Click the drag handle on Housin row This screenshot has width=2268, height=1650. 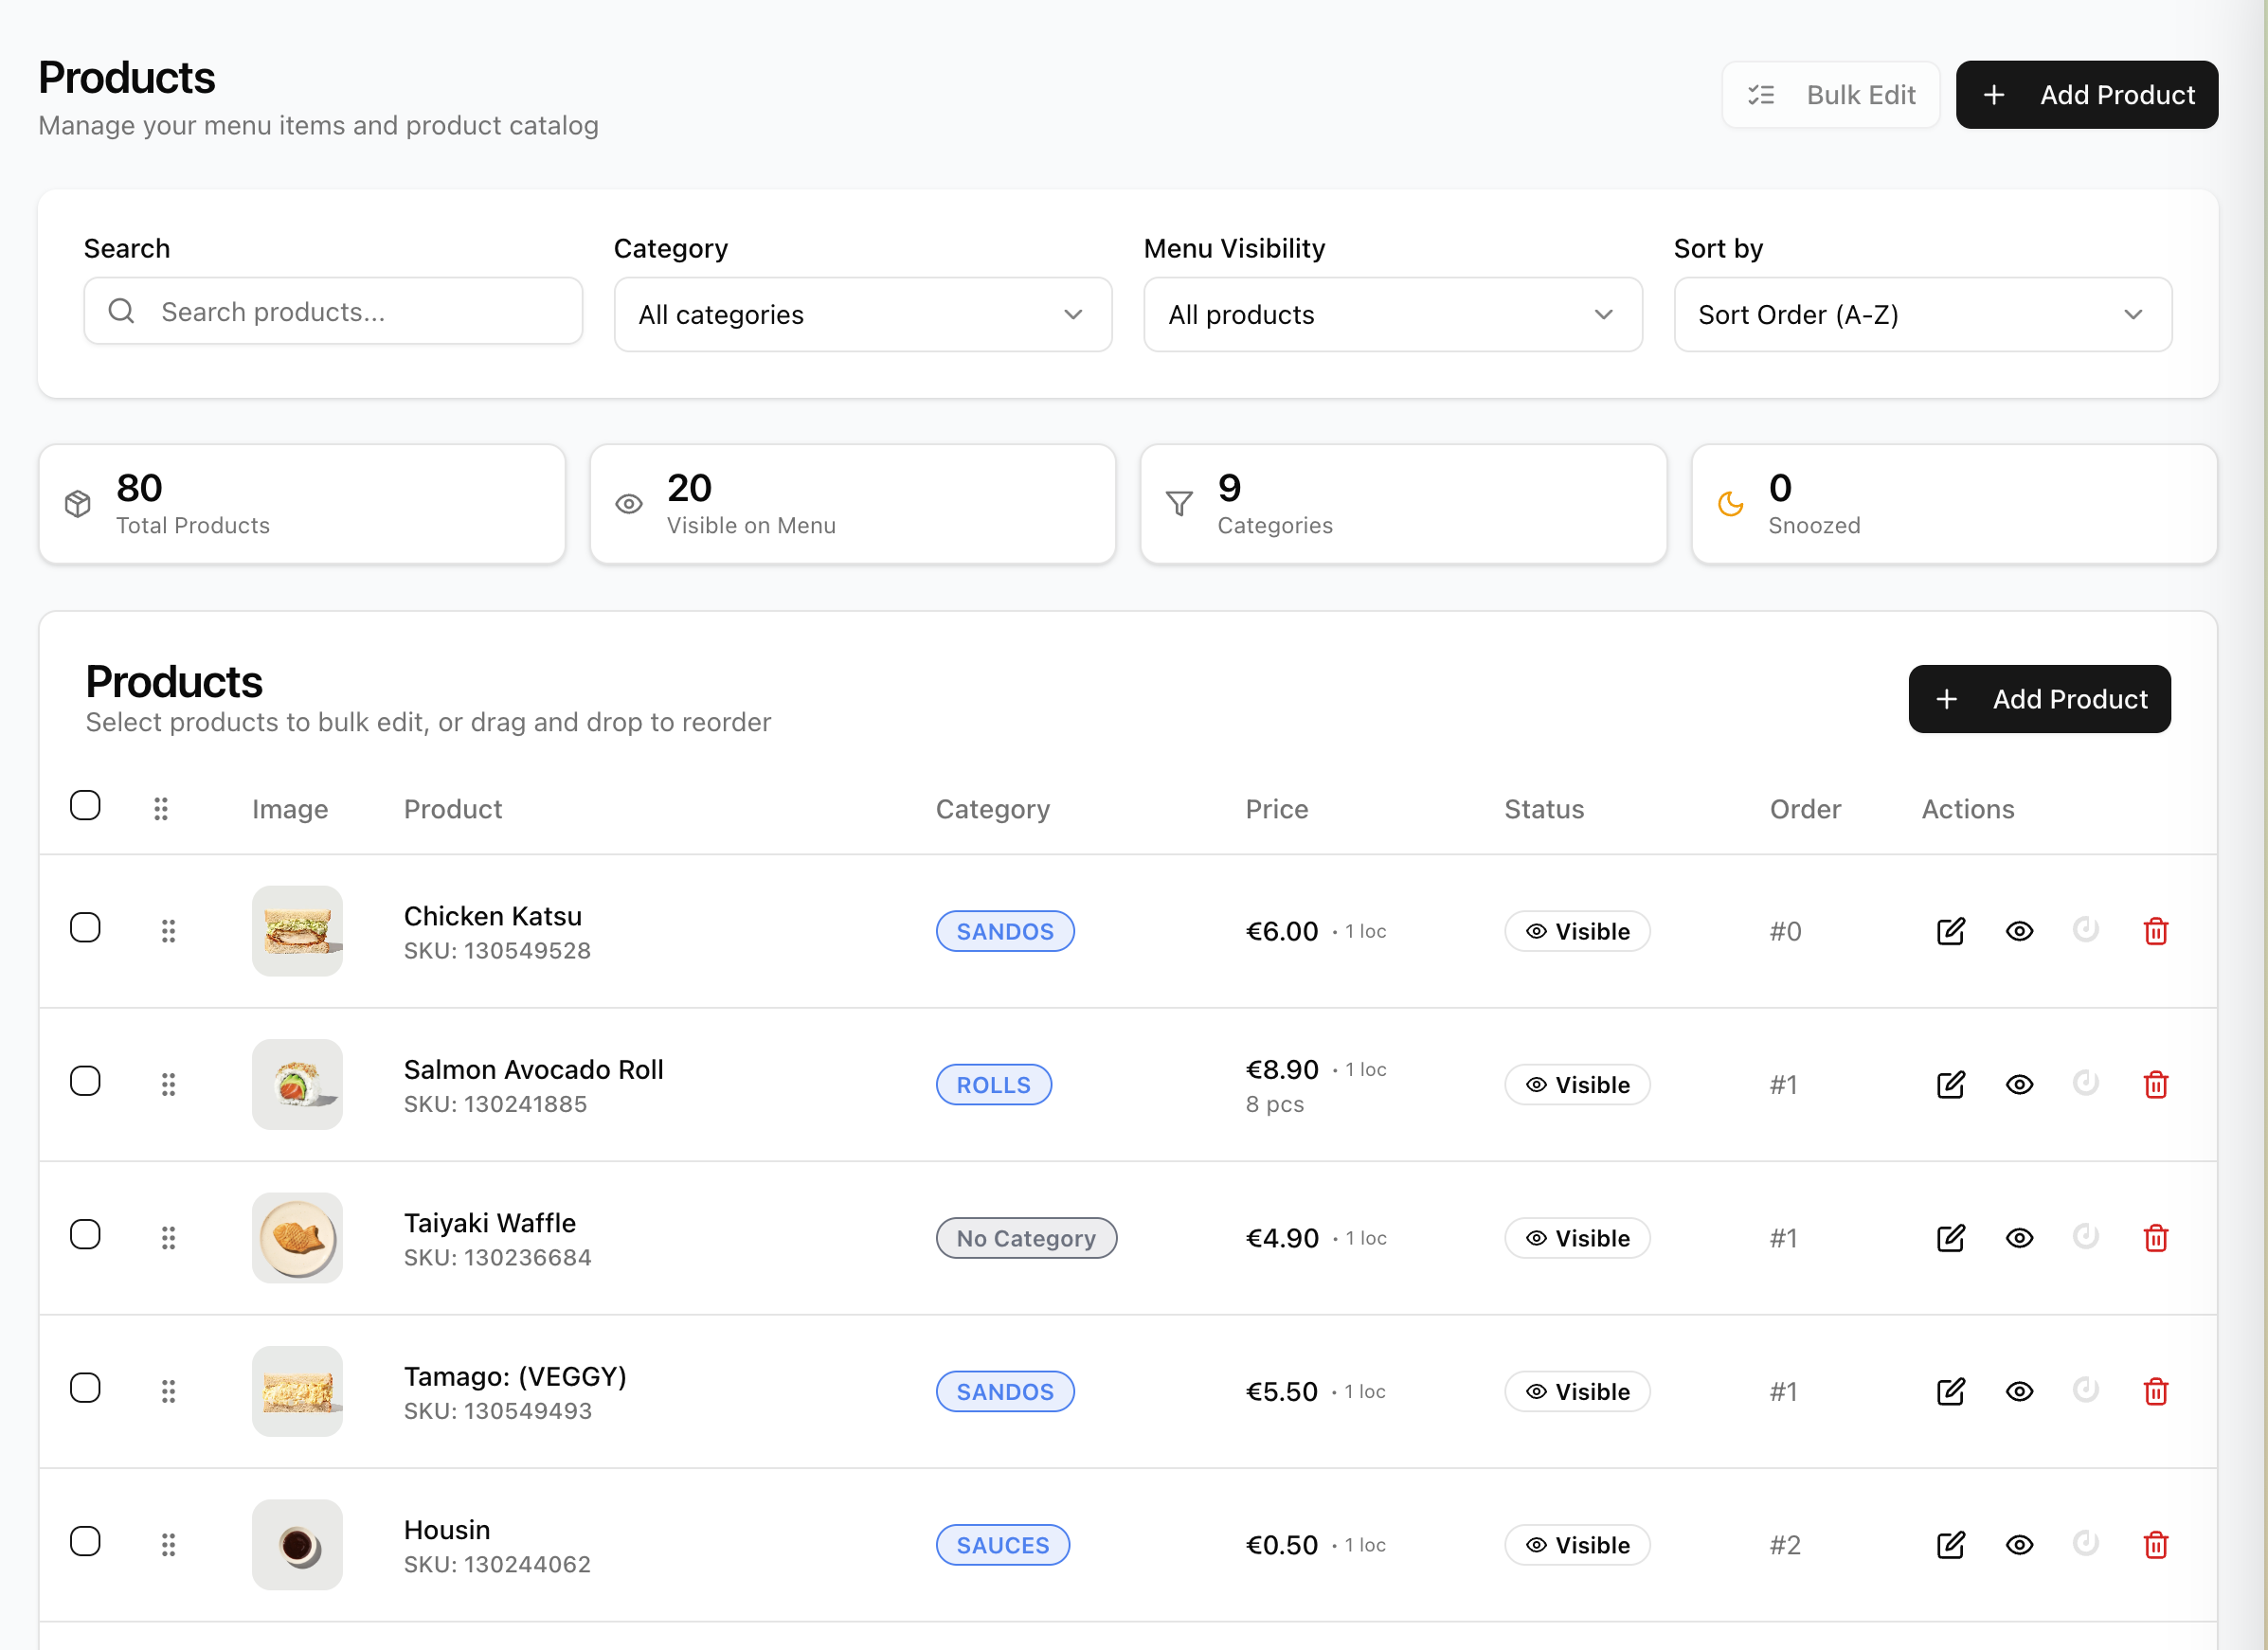(x=168, y=1544)
